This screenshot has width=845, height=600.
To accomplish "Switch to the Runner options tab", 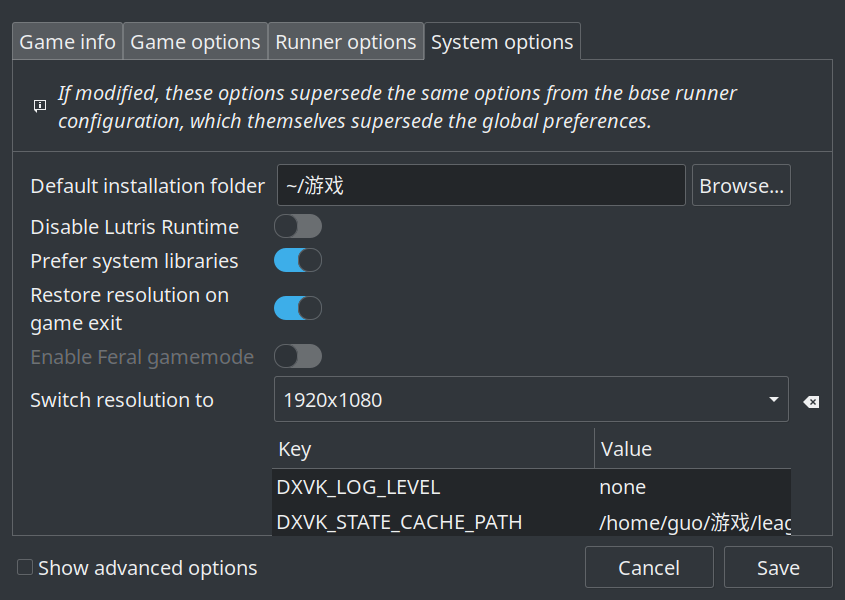I will click(x=345, y=41).
